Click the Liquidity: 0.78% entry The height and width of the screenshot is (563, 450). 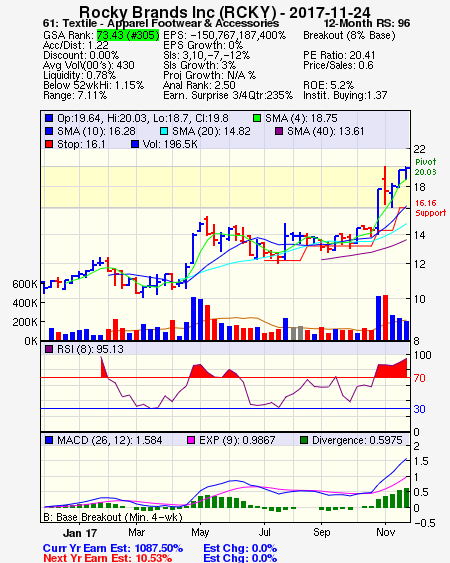click(79, 75)
